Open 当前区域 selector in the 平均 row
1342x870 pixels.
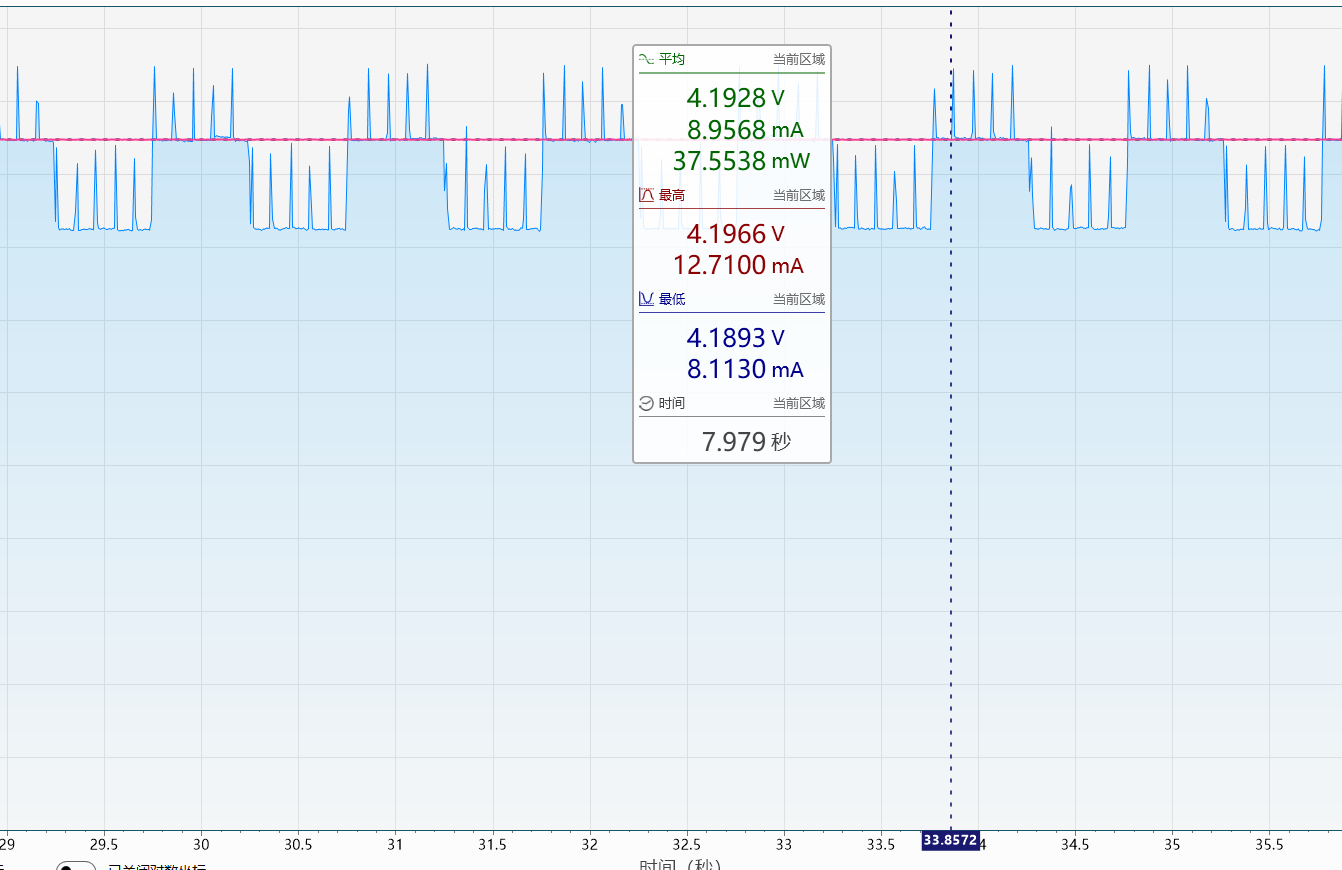tap(798, 59)
